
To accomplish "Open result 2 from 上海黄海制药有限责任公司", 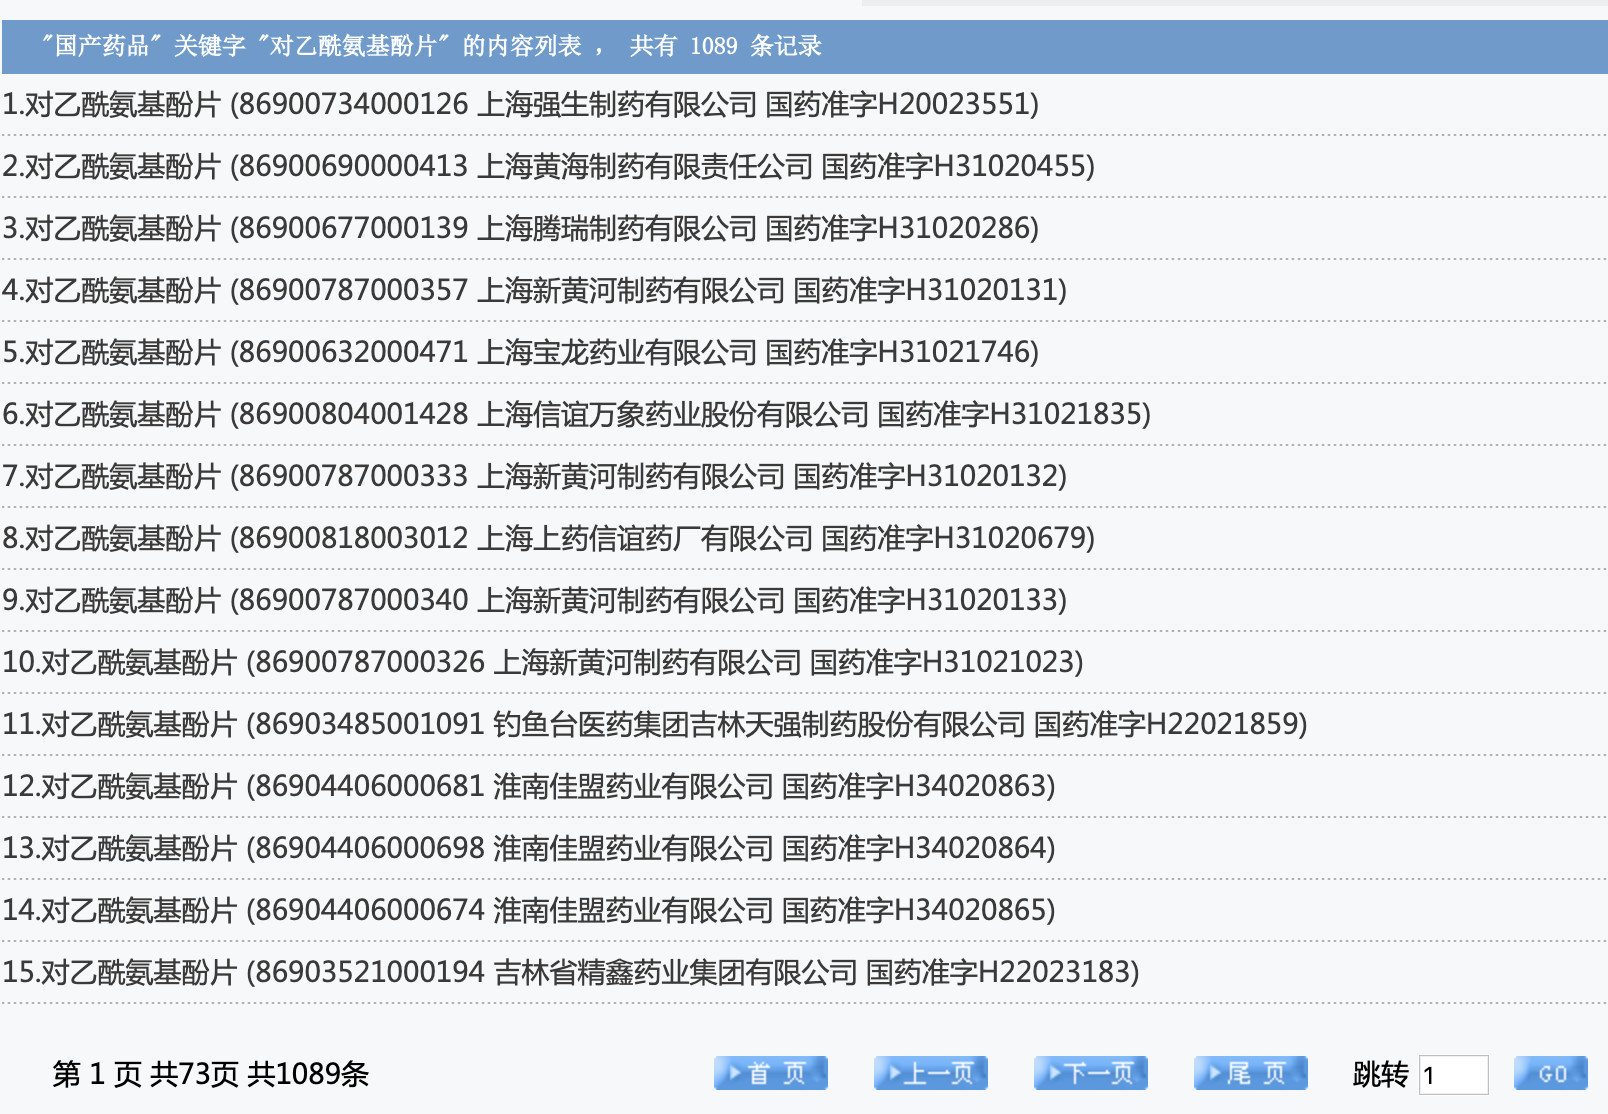I will click(x=548, y=166).
